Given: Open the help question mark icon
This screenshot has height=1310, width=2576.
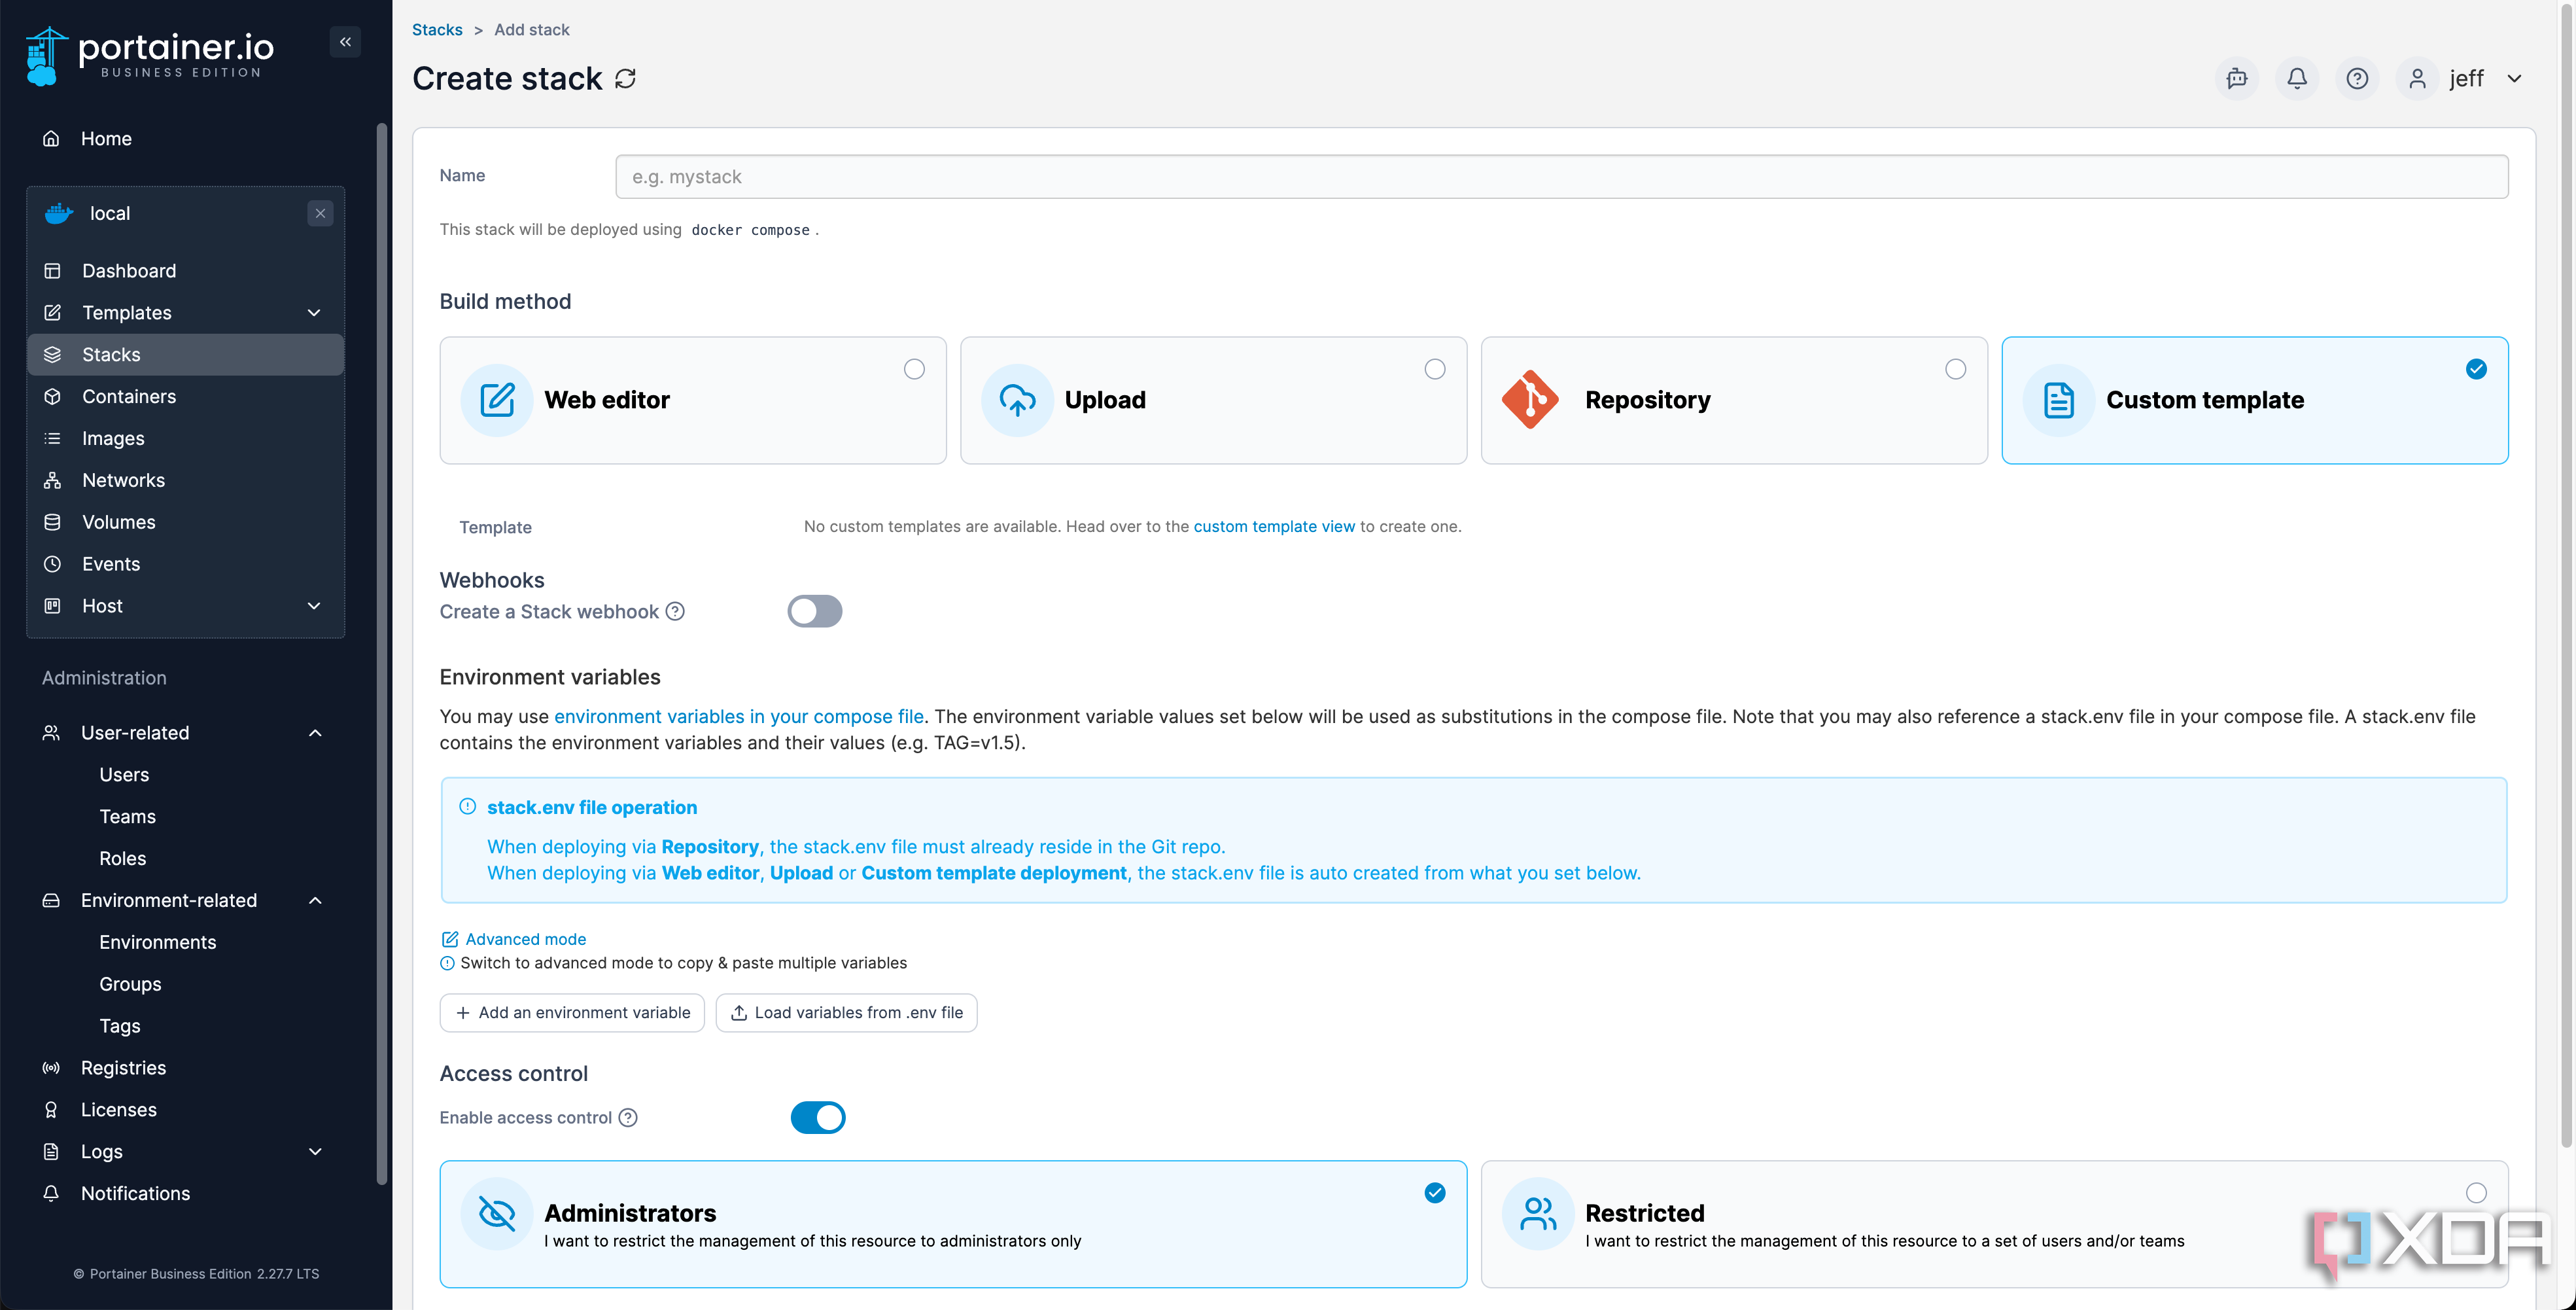Looking at the screenshot, I should click(x=2356, y=78).
